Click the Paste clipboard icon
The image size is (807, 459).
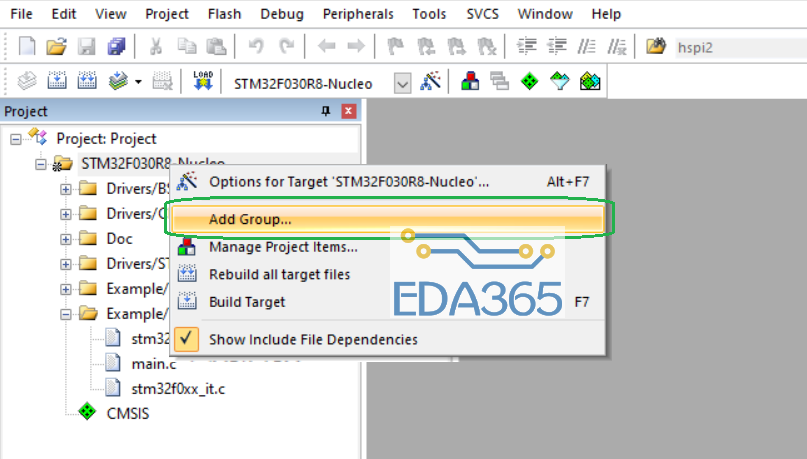(x=216, y=47)
